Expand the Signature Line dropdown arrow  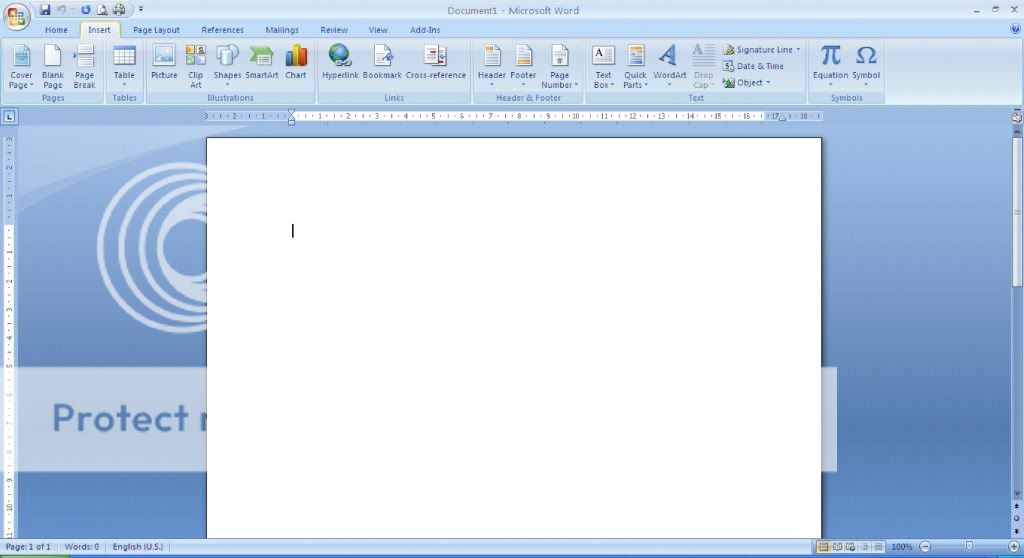(798, 50)
